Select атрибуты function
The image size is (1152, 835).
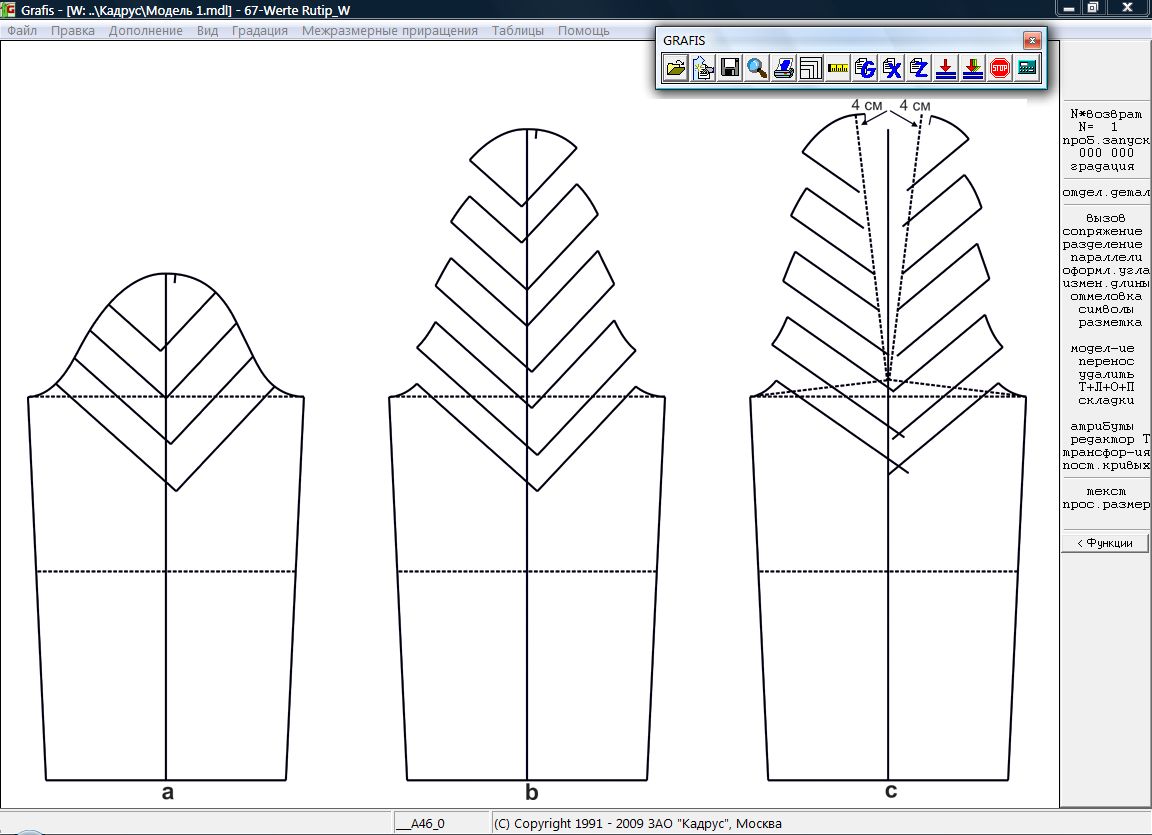(x=1102, y=426)
